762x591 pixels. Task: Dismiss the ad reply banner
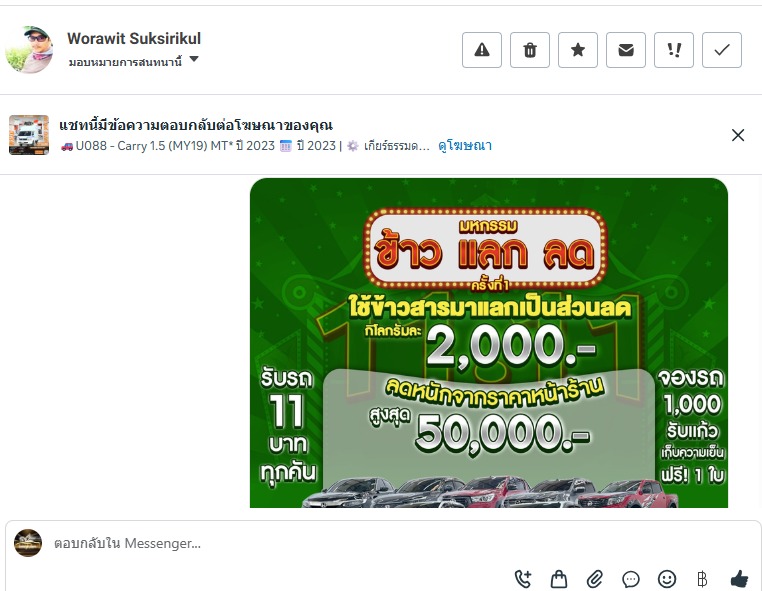(738, 135)
